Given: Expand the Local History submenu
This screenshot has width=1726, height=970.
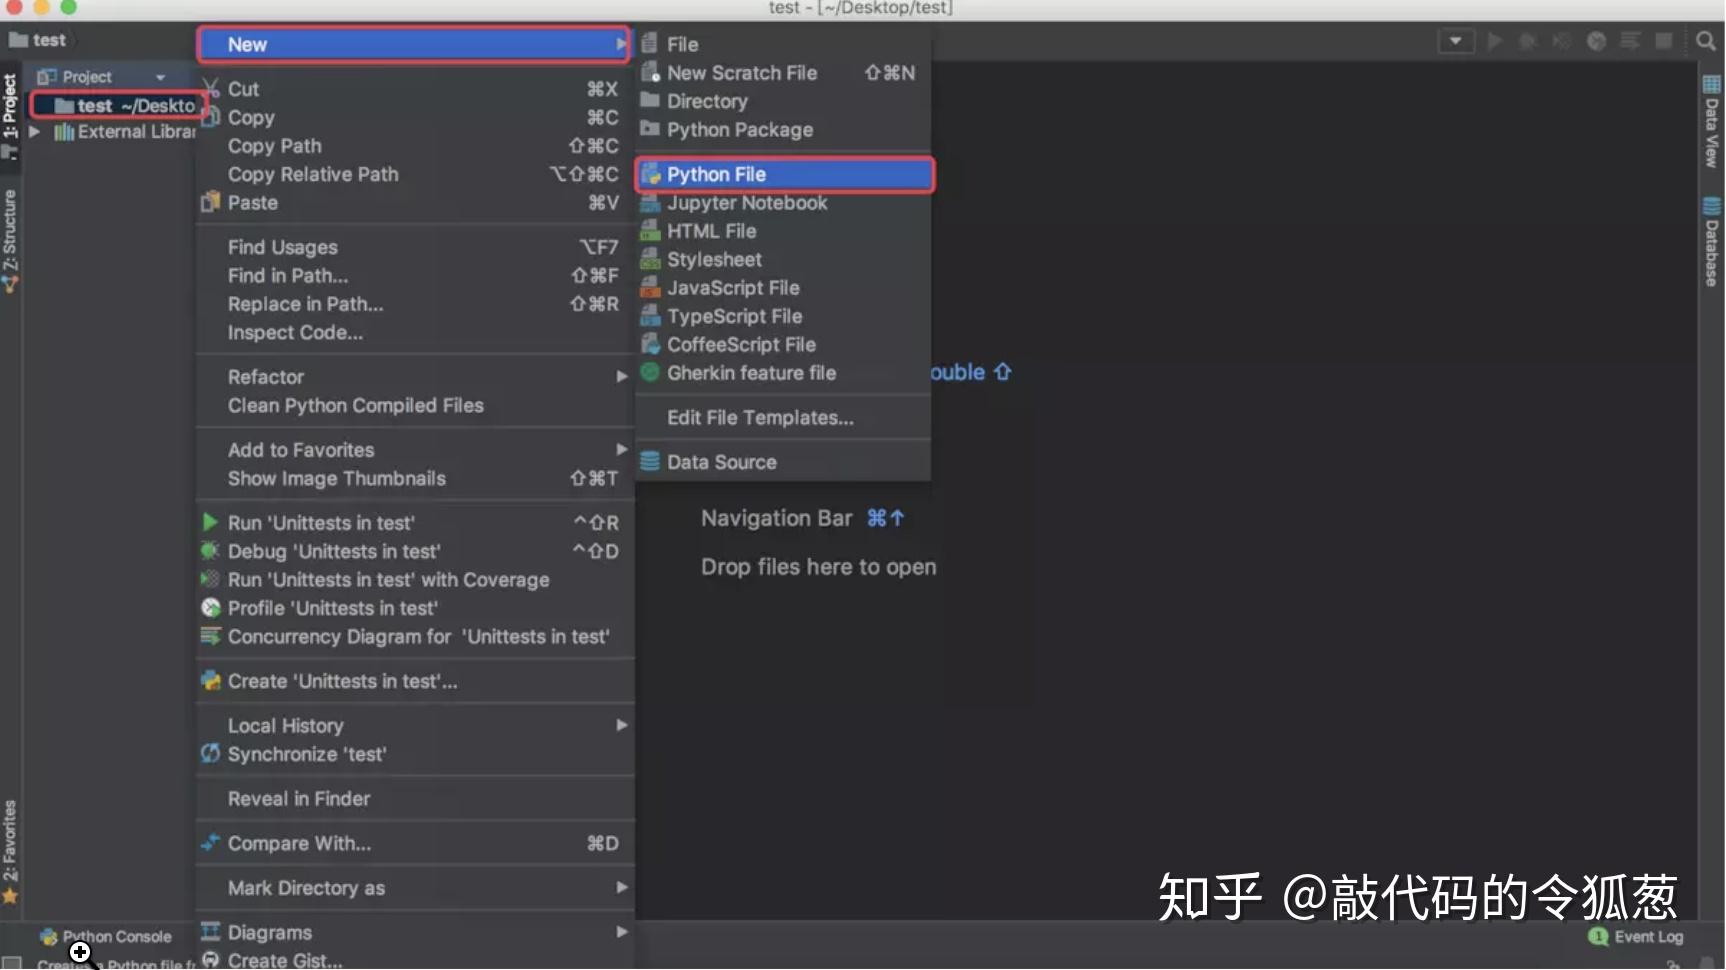Looking at the screenshot, I should point(284,725).
